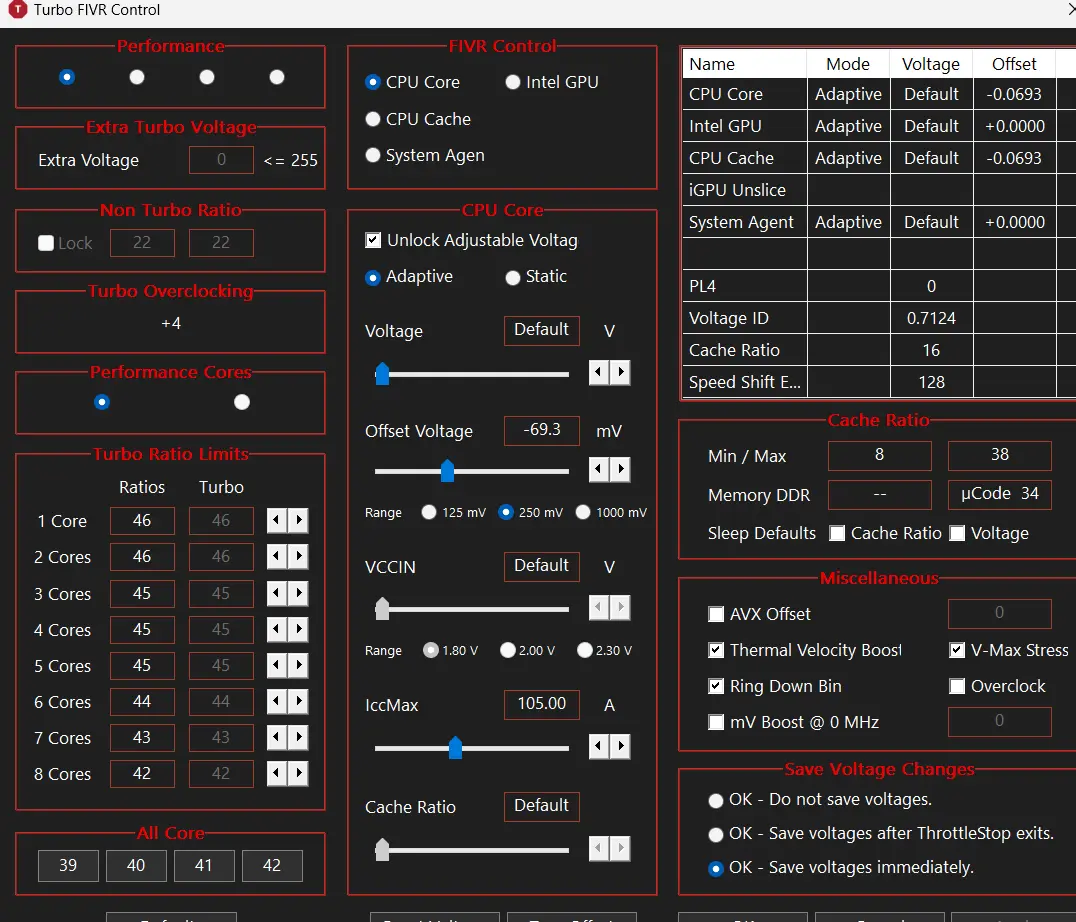Increase the 8 Cores turbo ratio with right arrow
Screen dimensions: 1076x922
pyautogui.click(x=299, y=773)
